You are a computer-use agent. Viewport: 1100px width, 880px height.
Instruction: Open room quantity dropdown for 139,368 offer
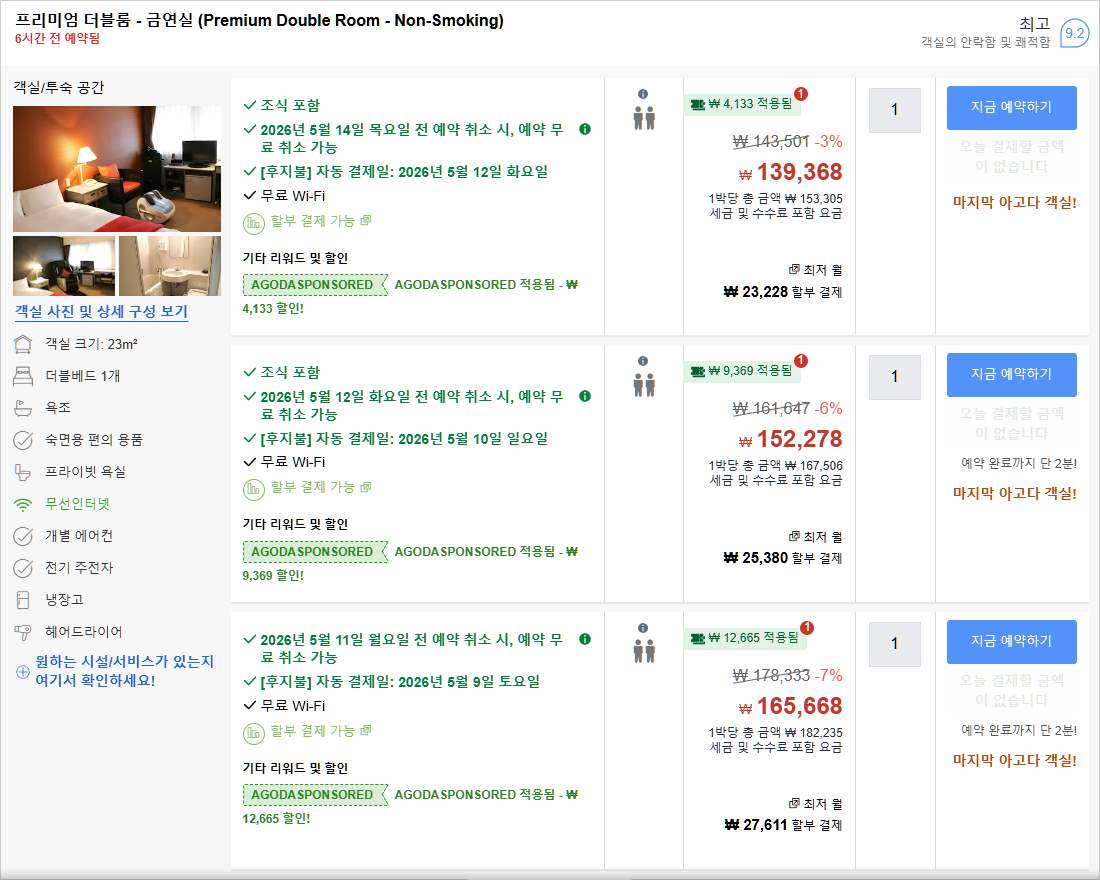(894, 110)
